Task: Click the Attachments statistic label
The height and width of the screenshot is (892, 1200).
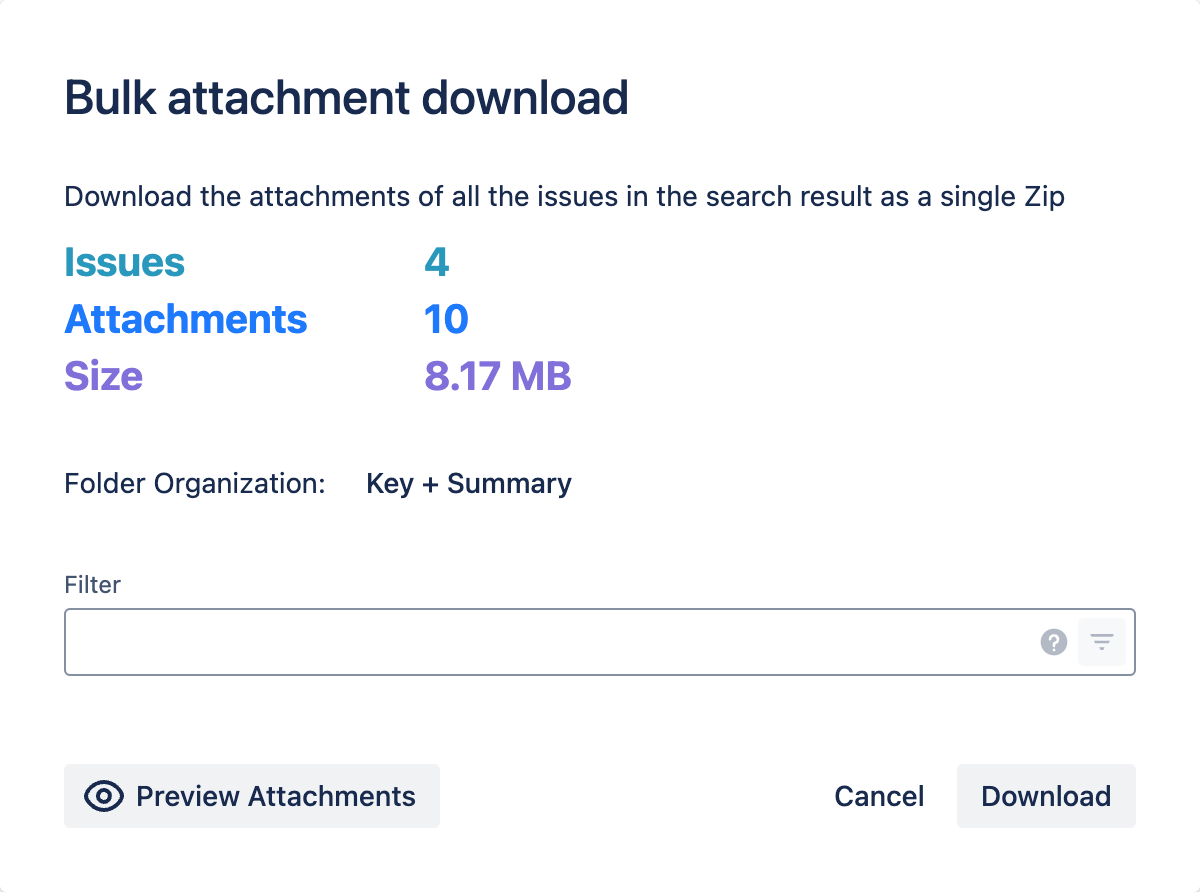Action: [x=186, y=319]
